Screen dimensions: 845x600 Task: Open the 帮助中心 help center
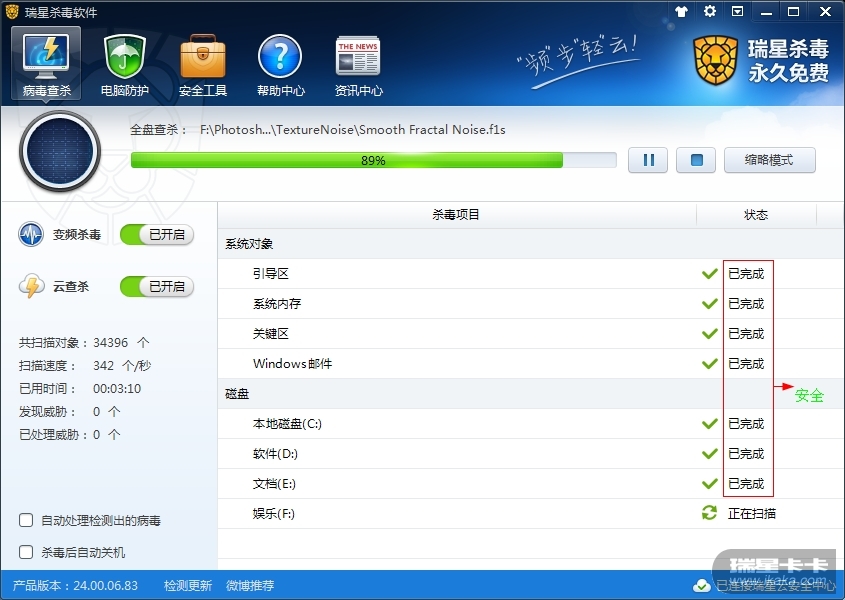coord(280,65)
